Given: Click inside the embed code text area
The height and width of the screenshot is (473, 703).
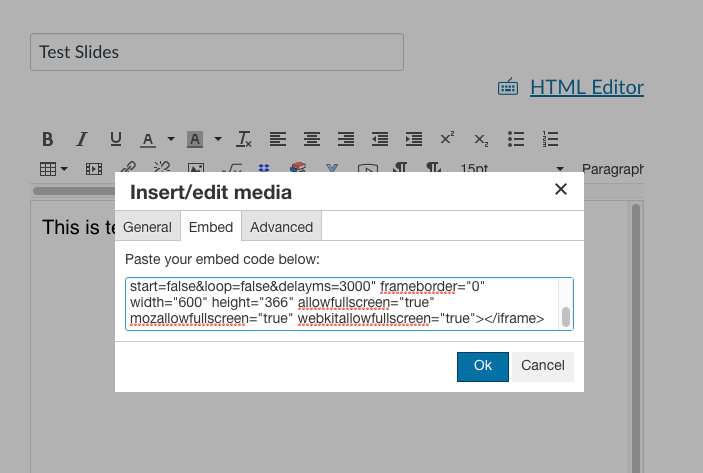Looking at the screenshot, I should (x=340, y=303).
